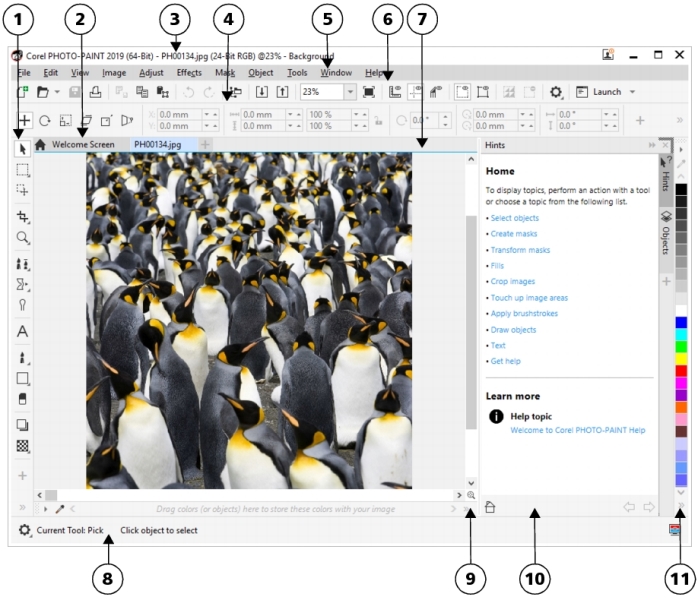
Task: Open the zoom level dropdown
Action: coord(350,92)
